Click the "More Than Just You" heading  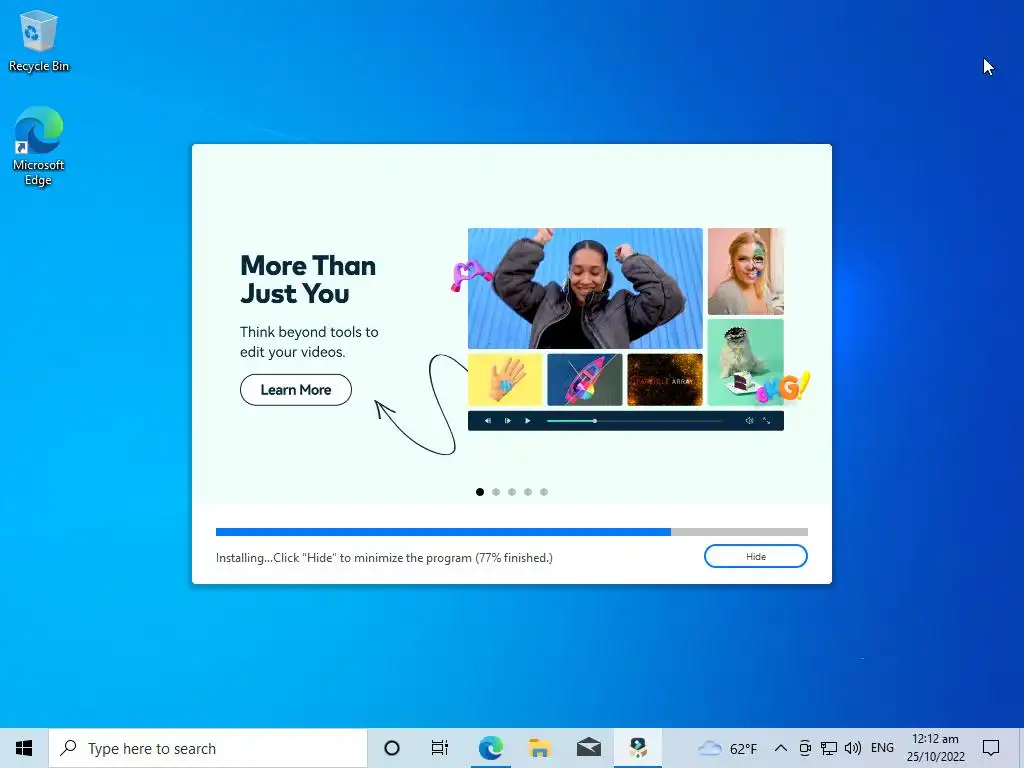pyautogui.click(x=308, y=280)
